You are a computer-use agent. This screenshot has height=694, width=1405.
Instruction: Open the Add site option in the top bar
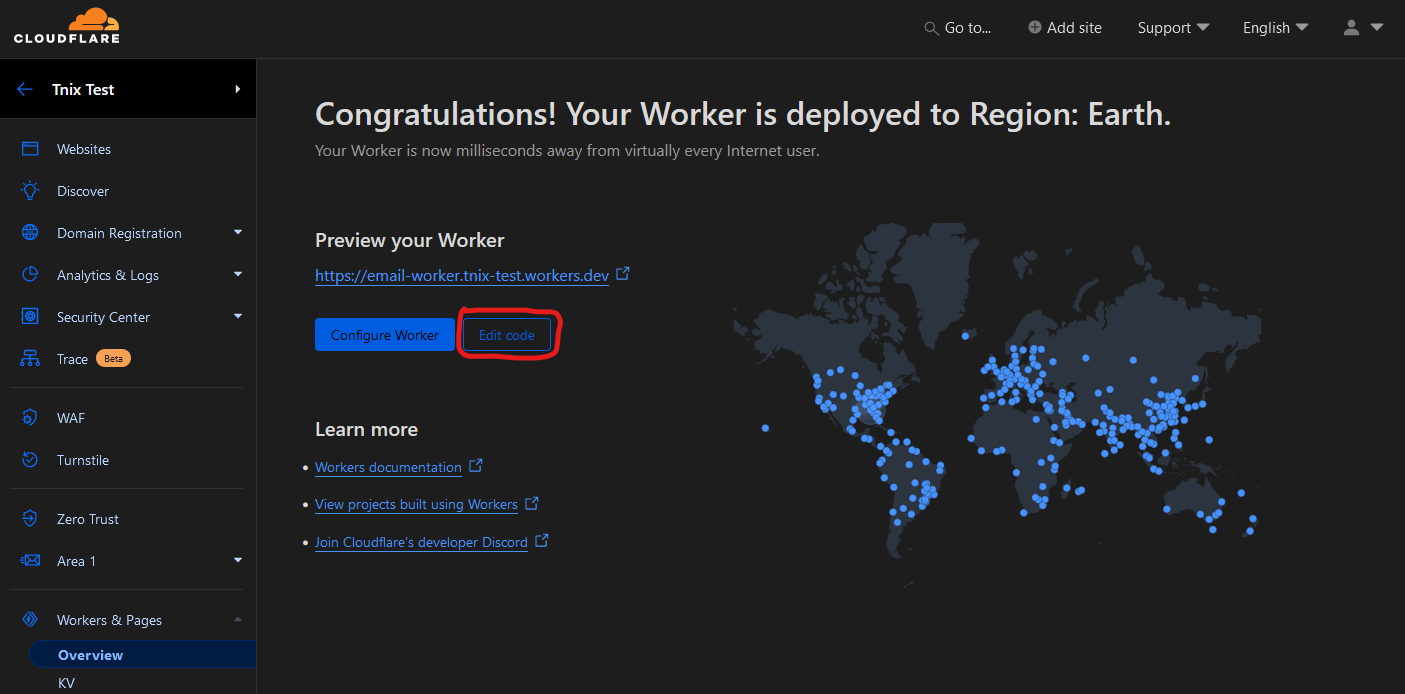tap(1064, 27)
